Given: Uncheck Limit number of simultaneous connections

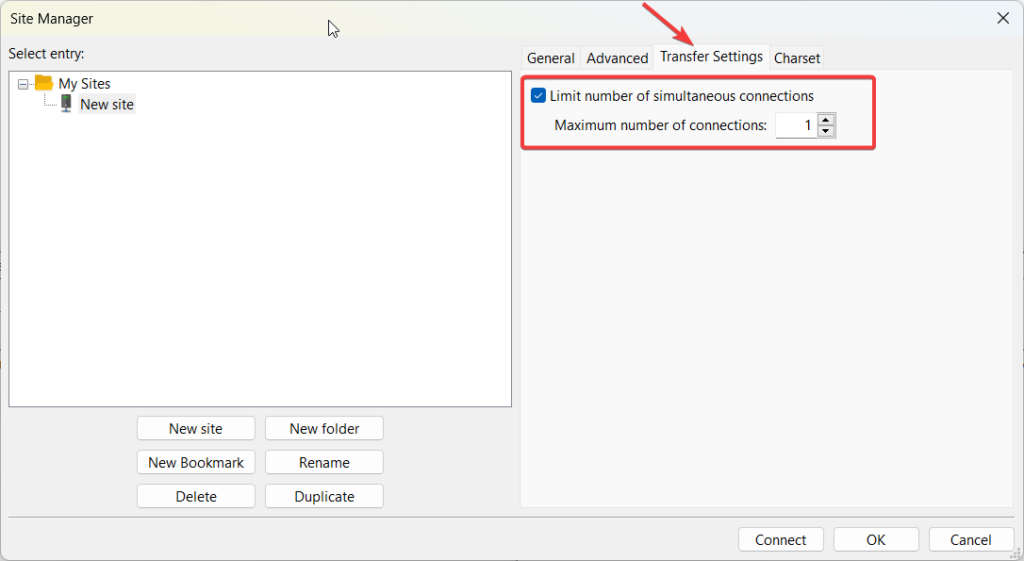Looking at the screenshot, I should coord(539,96).
